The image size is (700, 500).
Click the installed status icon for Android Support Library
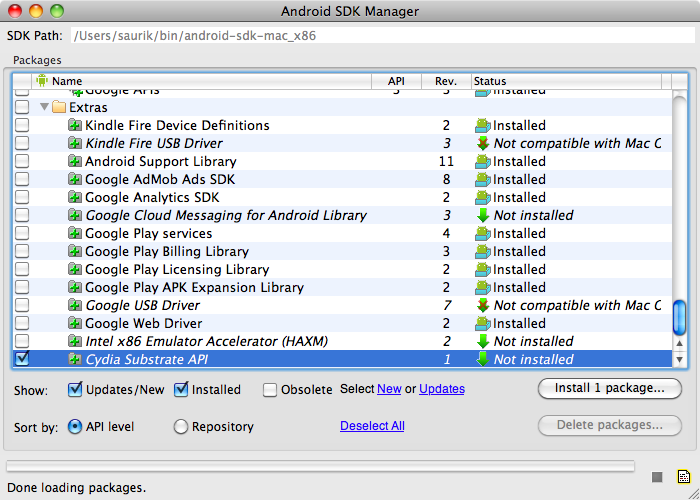coord(483,161)
